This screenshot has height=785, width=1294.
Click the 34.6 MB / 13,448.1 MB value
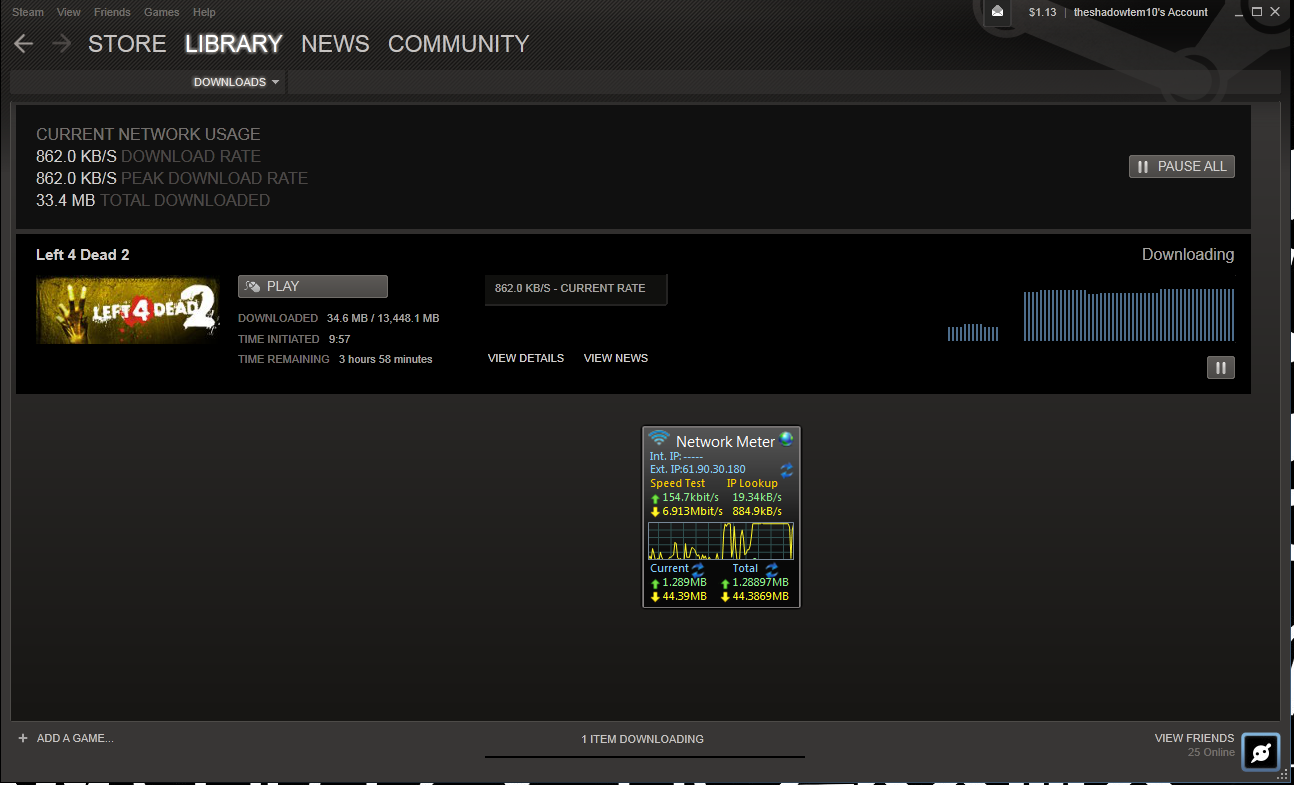point(383,318)
